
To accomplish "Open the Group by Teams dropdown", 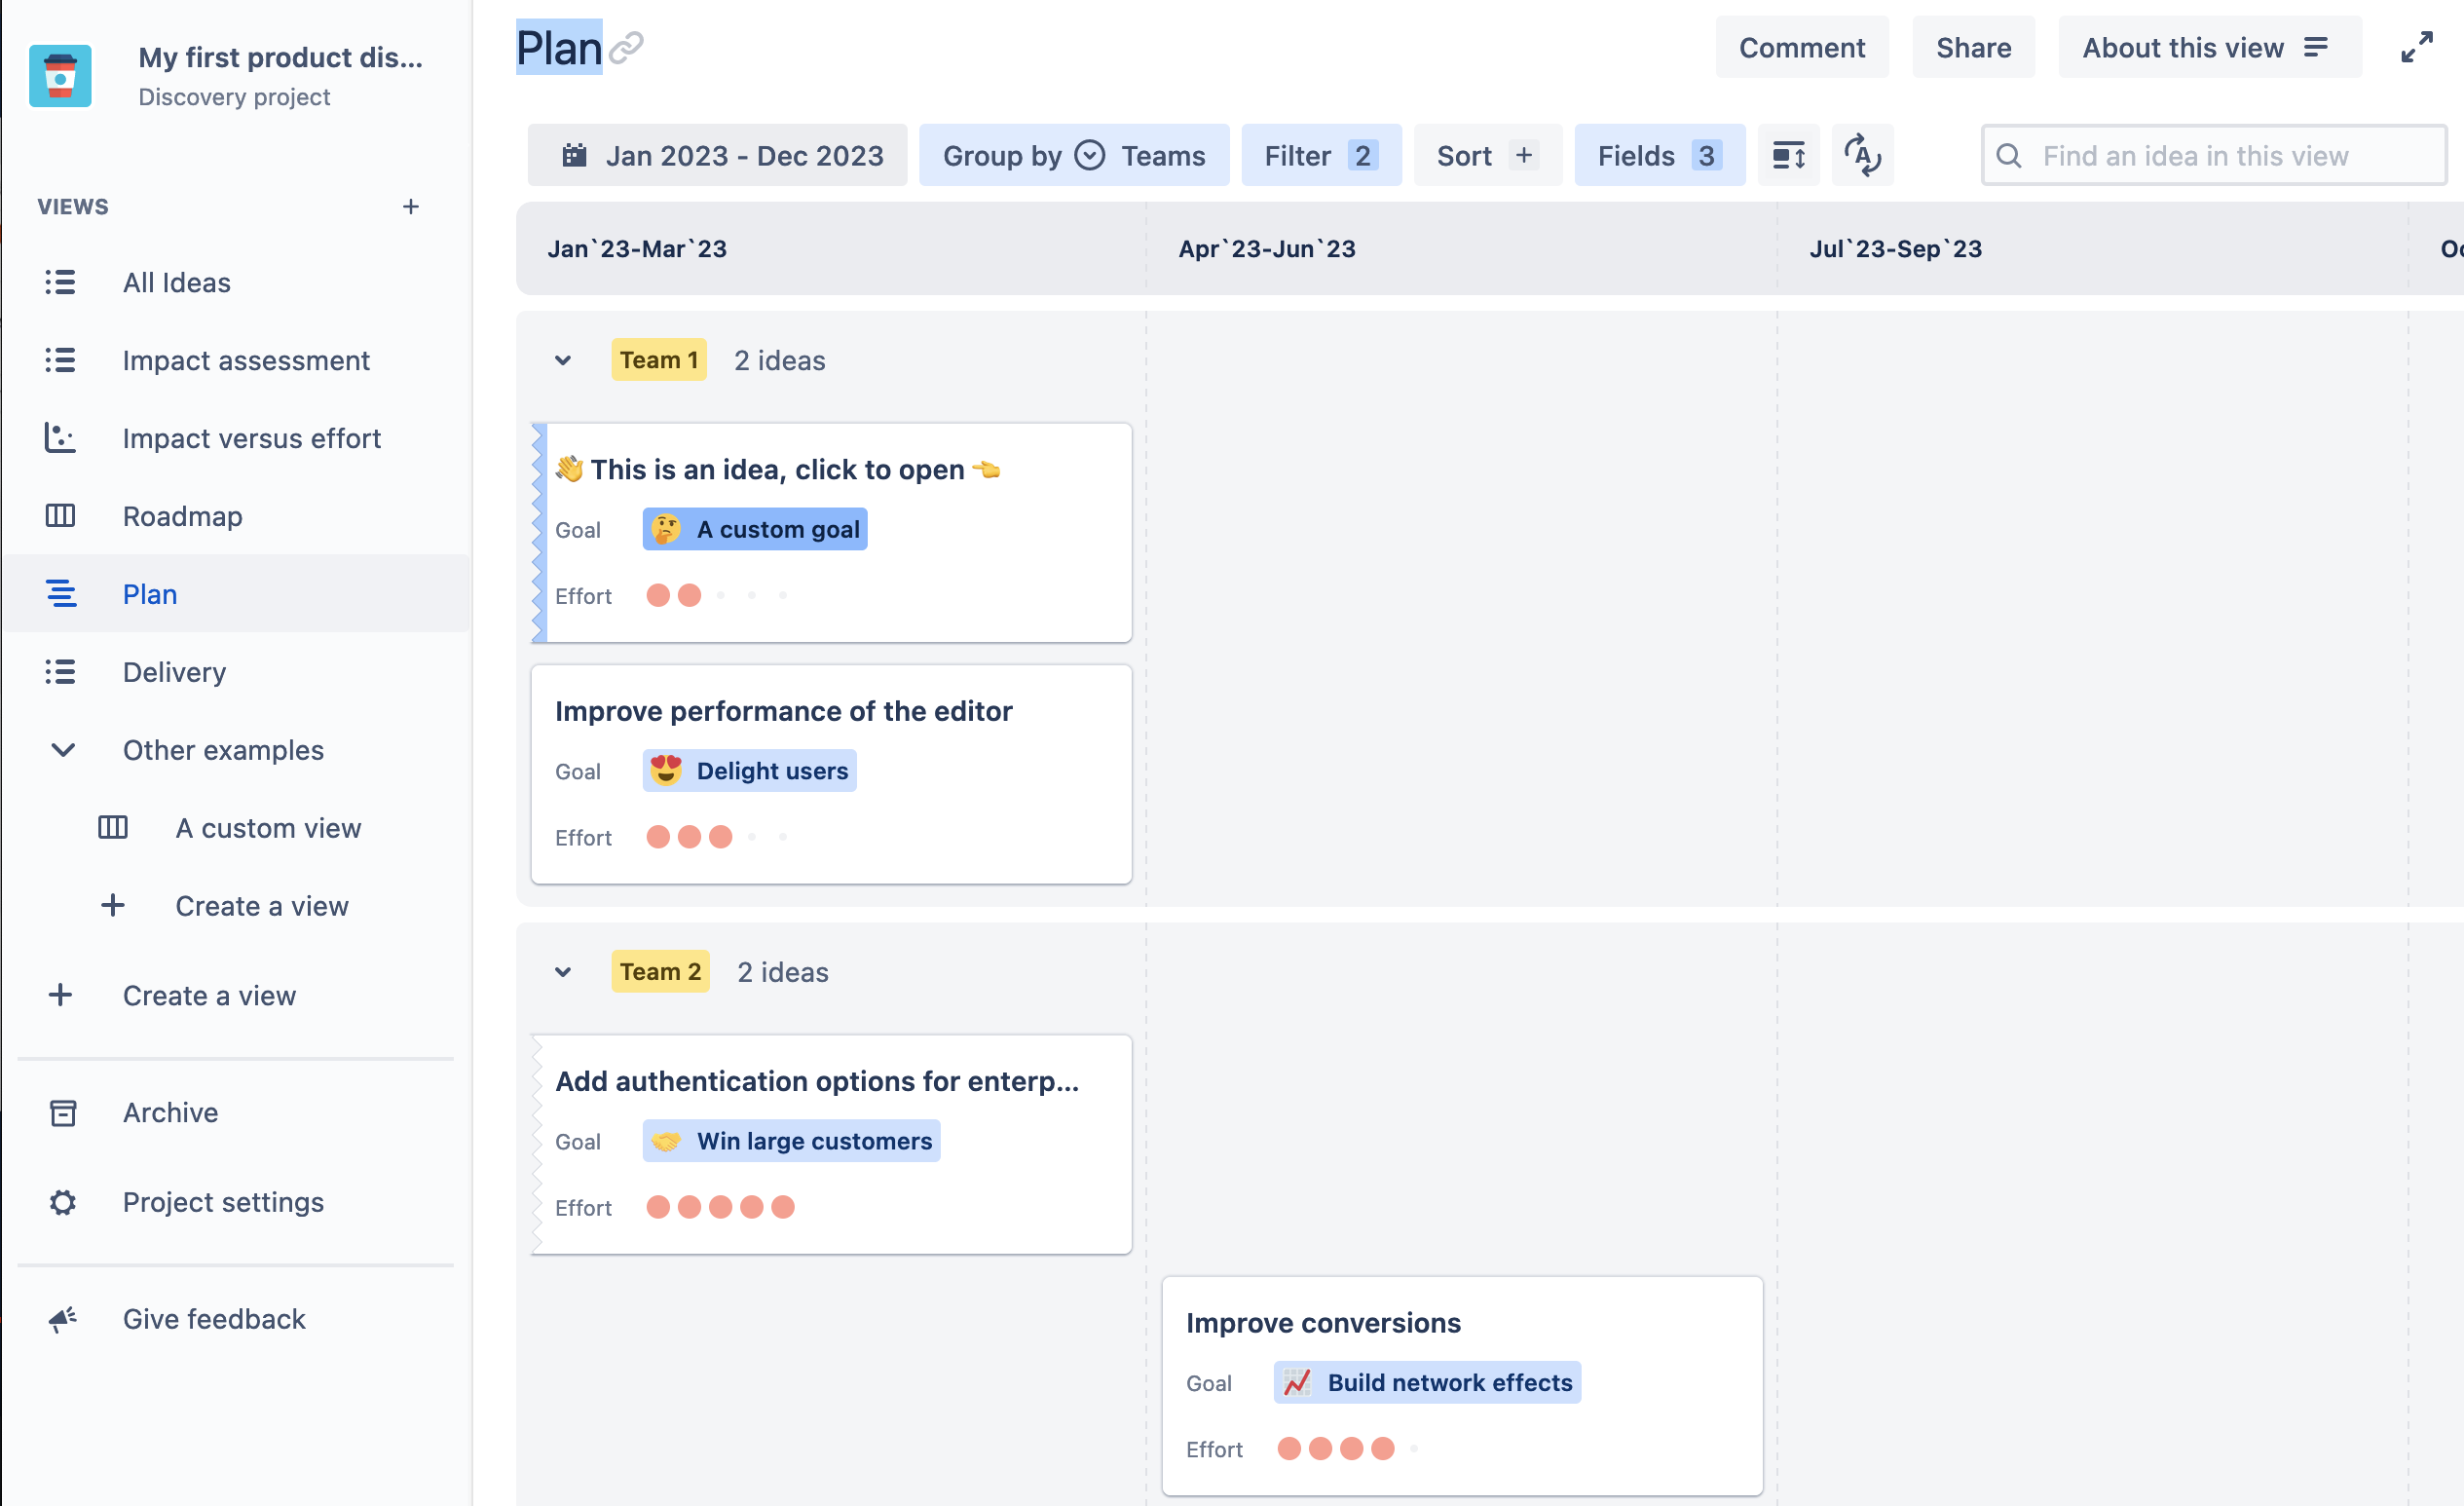I will 1073,156.
